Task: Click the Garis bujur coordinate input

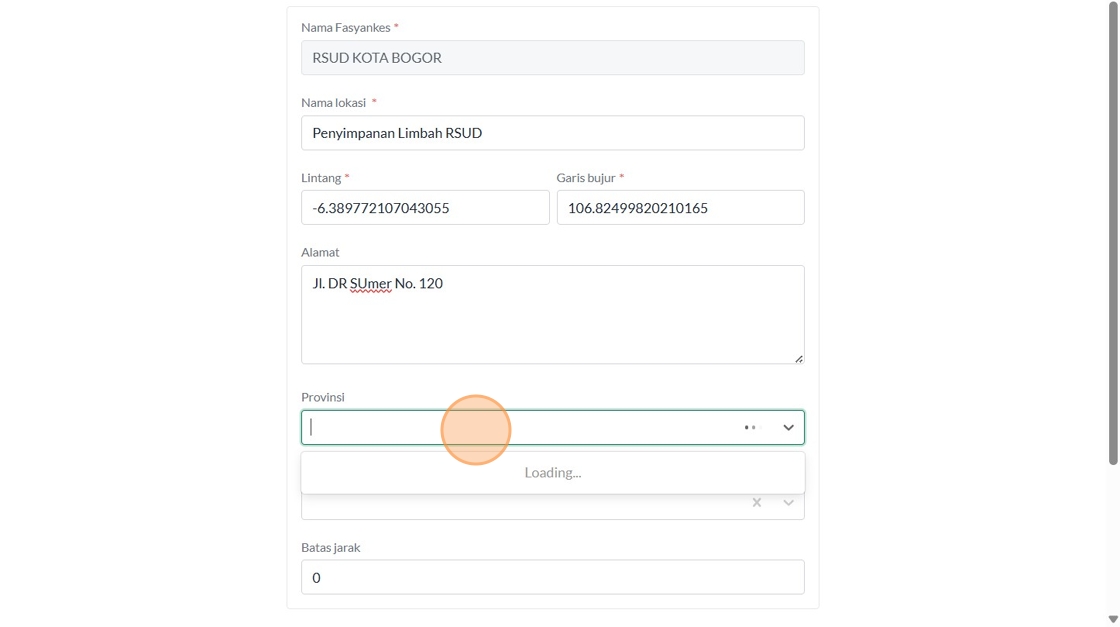Action: [680, 208]
